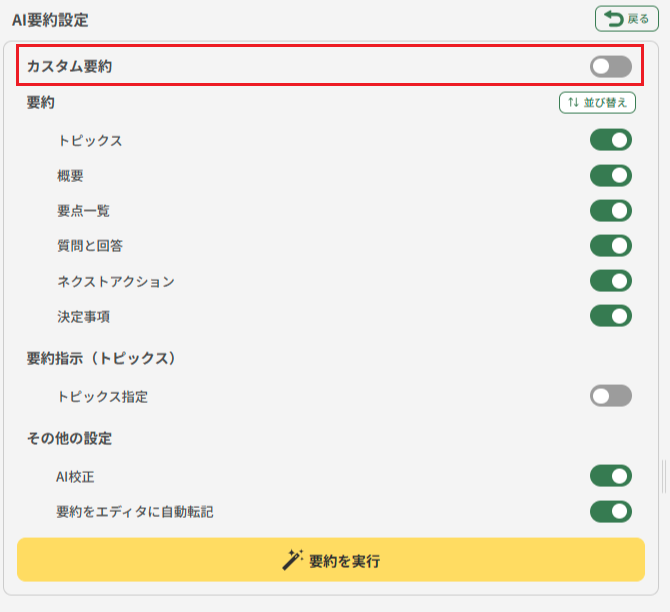The height and width of the screenshot is (612, 670).
Task: Disable the 概要 toggle
Action: 610,176
